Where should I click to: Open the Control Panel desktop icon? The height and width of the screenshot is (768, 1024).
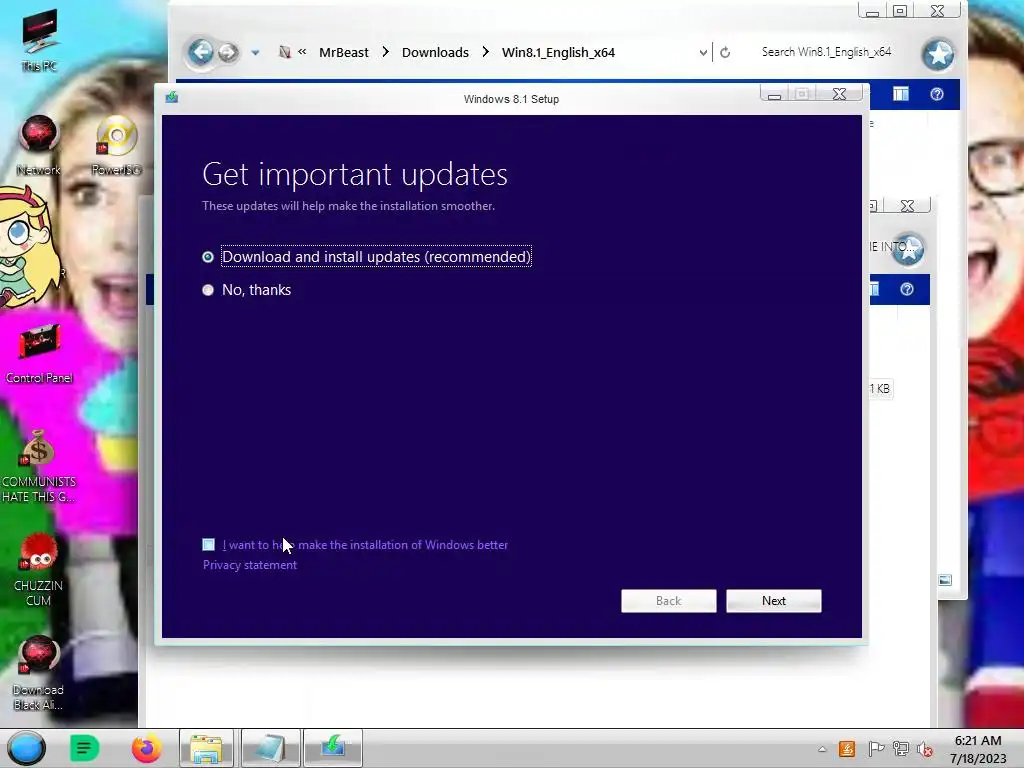click(39, 354)
